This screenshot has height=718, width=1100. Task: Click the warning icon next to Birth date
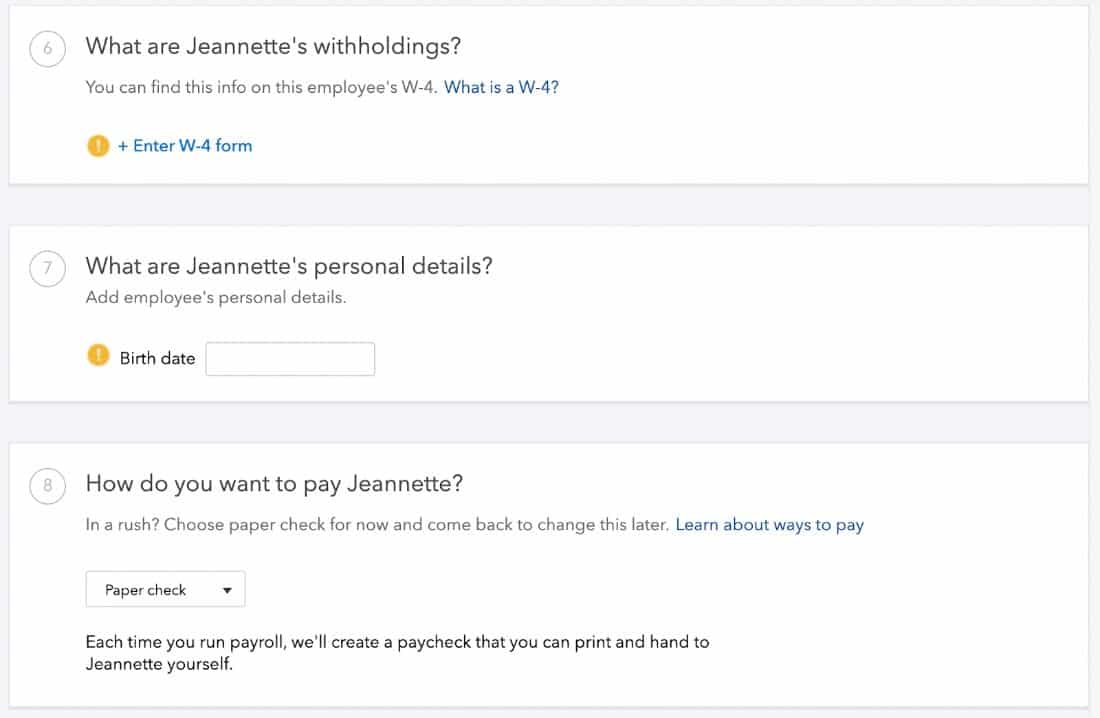98,356
